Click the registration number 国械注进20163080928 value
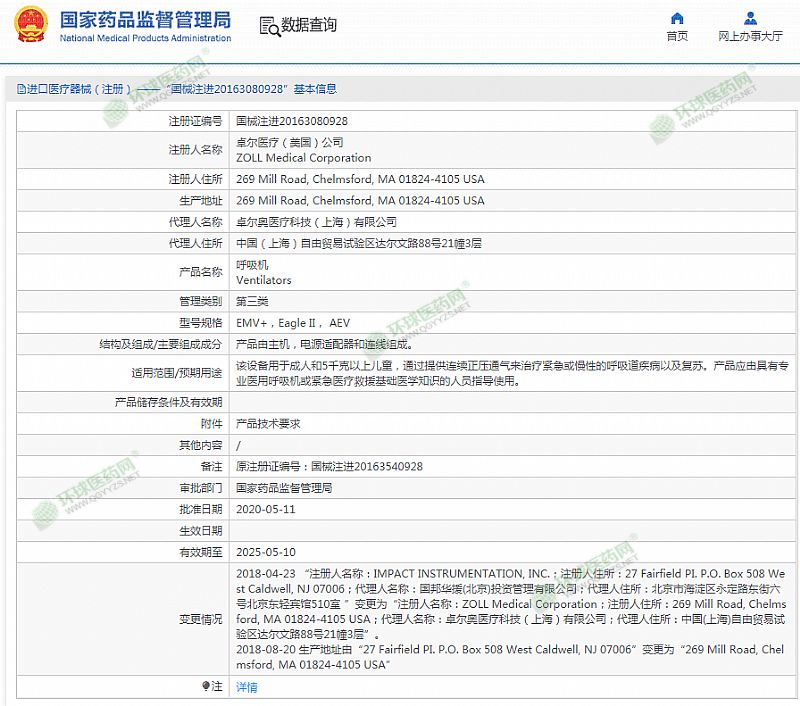 coord(291,120)
